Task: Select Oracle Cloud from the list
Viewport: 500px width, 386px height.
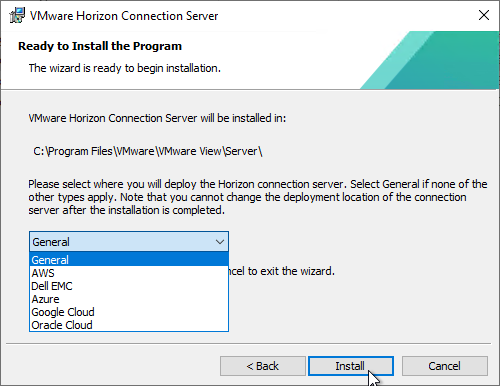Action: 129,325
